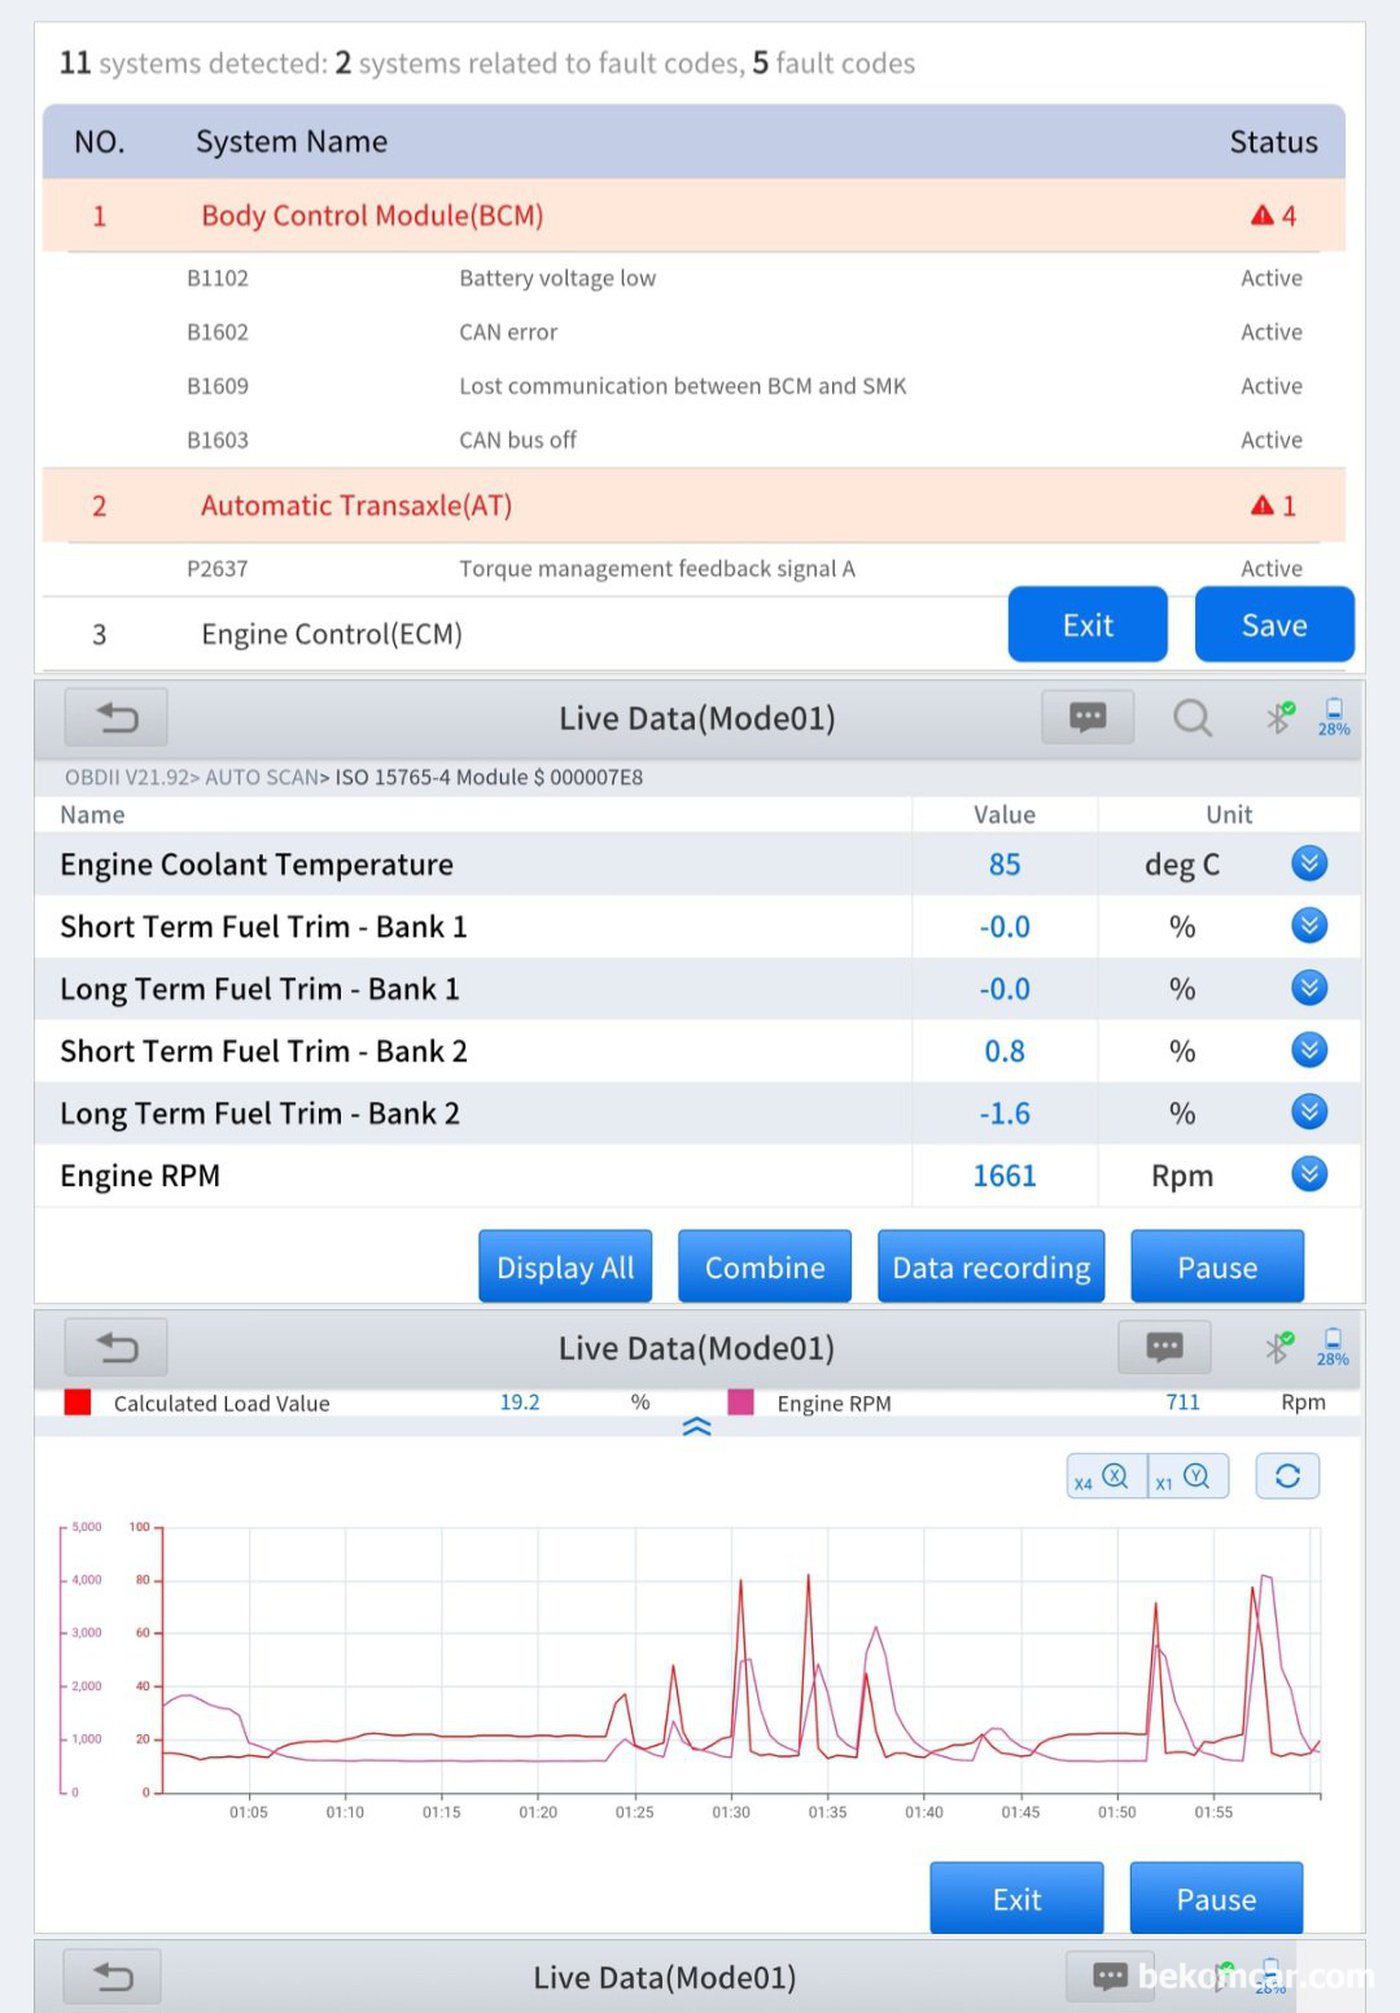
Task: Click the Data recording button
Action: click(x=990, y=1267)
